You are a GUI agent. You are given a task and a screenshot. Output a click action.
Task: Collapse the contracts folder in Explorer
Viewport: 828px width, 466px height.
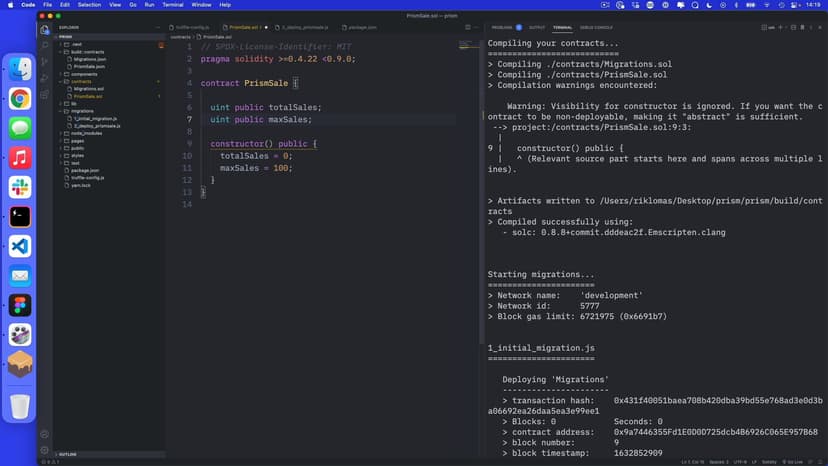tap(82, 81)
